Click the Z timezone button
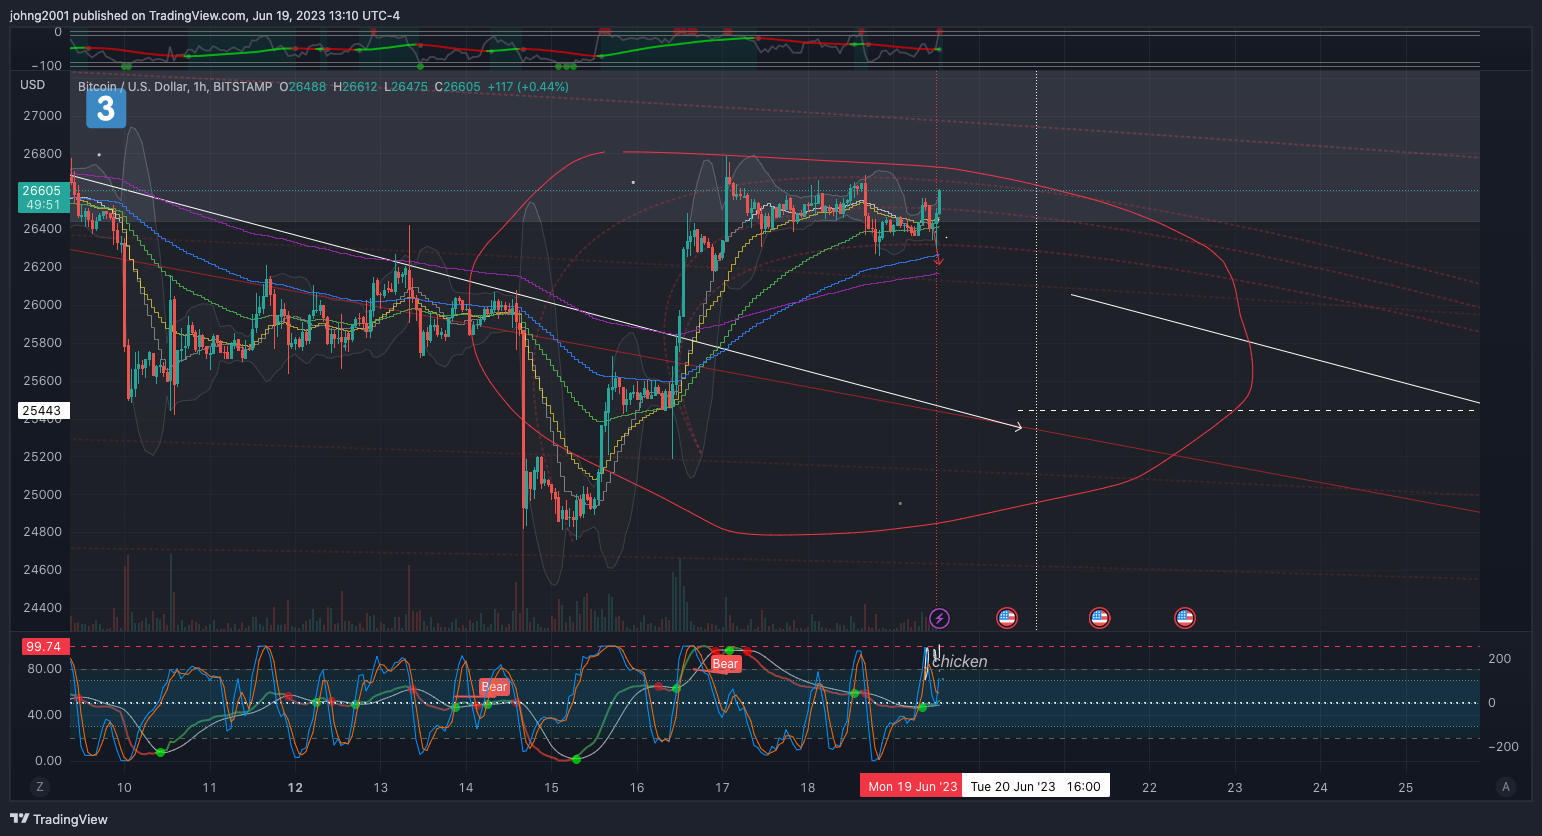 (40, 787)
